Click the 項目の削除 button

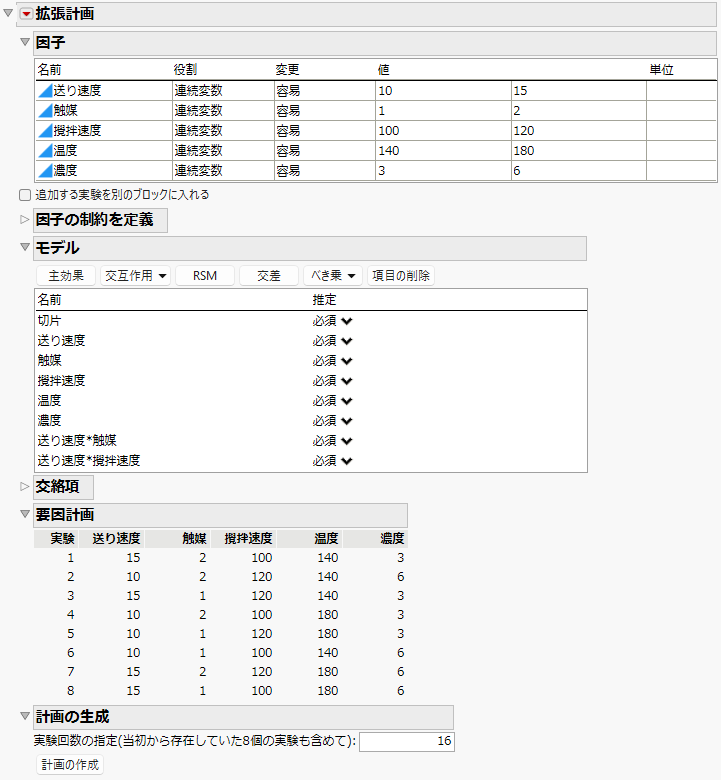pyautogui.click(x=401, y=276)
